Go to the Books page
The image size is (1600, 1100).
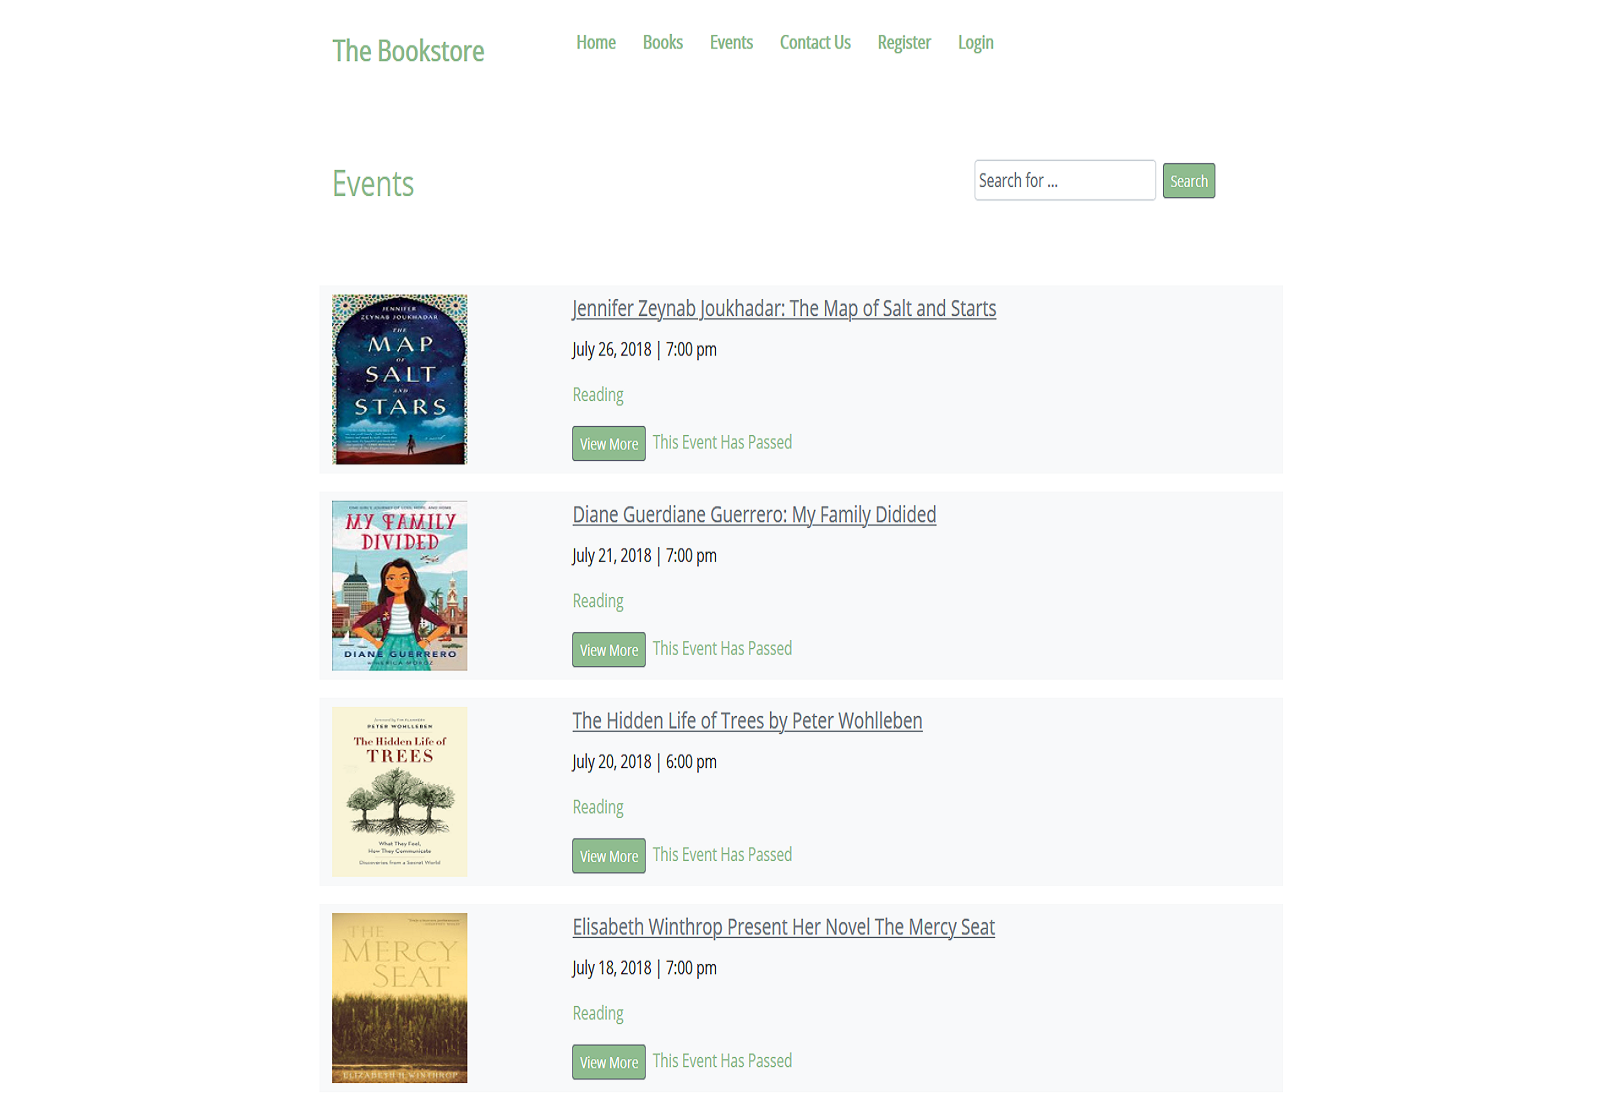click(663, 43)
